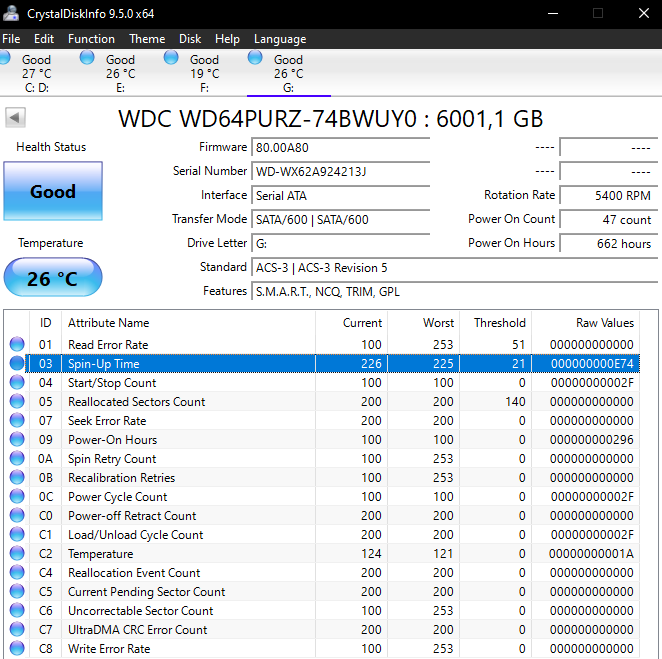Click the Power On Count 47 count value
662x659 pixels.
click(x=608, y=220)
